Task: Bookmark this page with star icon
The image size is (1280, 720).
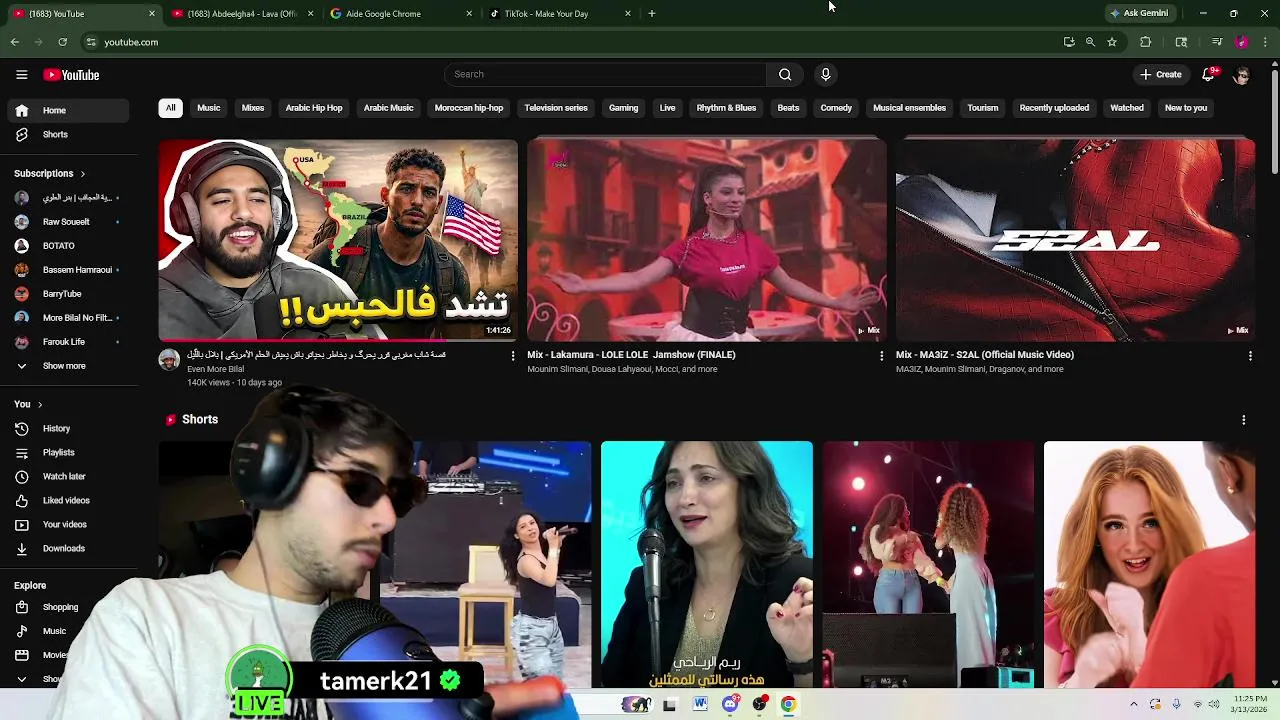Action: point(1111,42)
